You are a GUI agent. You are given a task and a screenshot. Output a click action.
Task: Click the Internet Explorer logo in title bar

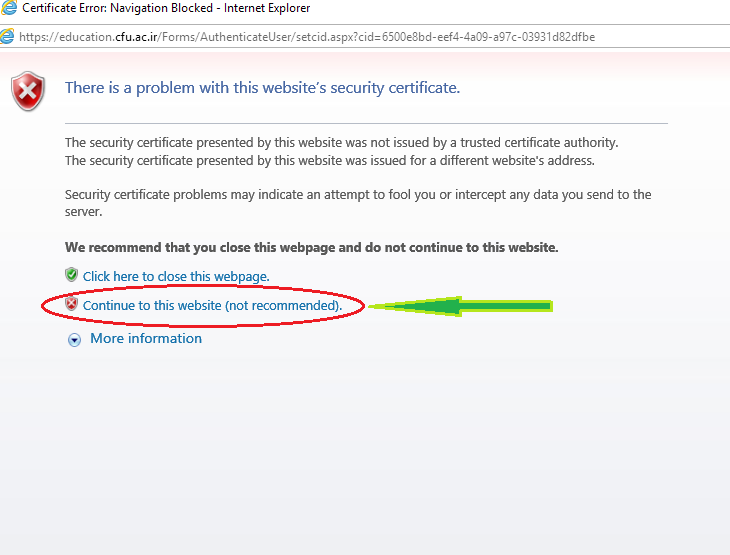click(x=8, y=8)
